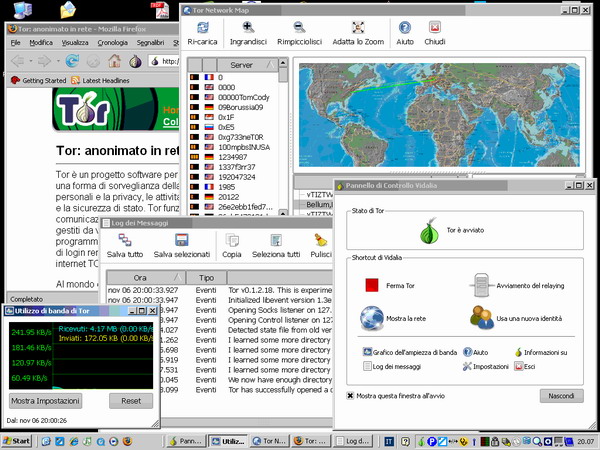This screenshot has height=450, width=600.
Task: Sort log entries by the Ora column header
Action: pos(141,277)
